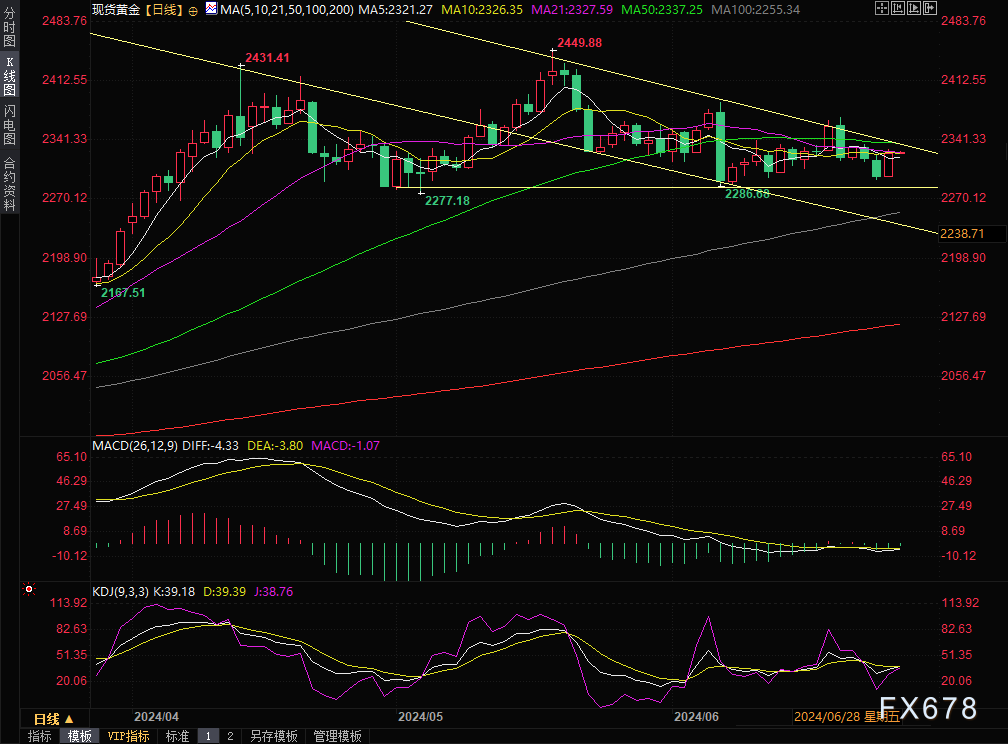Open the 日线 period selector arrow
This screenshot has height=744, width=1008.
[x=69, y=719]
